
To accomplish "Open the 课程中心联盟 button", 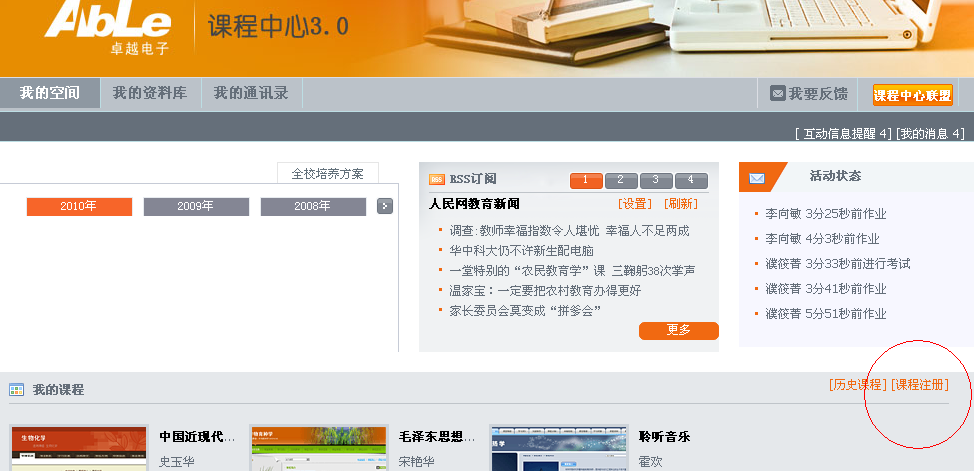I will pyautogui.click(x=912, y=95).
